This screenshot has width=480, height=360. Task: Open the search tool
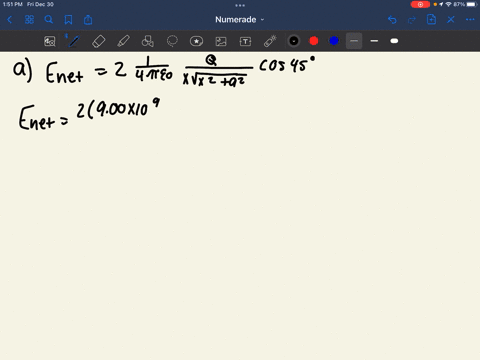[49, 20]
